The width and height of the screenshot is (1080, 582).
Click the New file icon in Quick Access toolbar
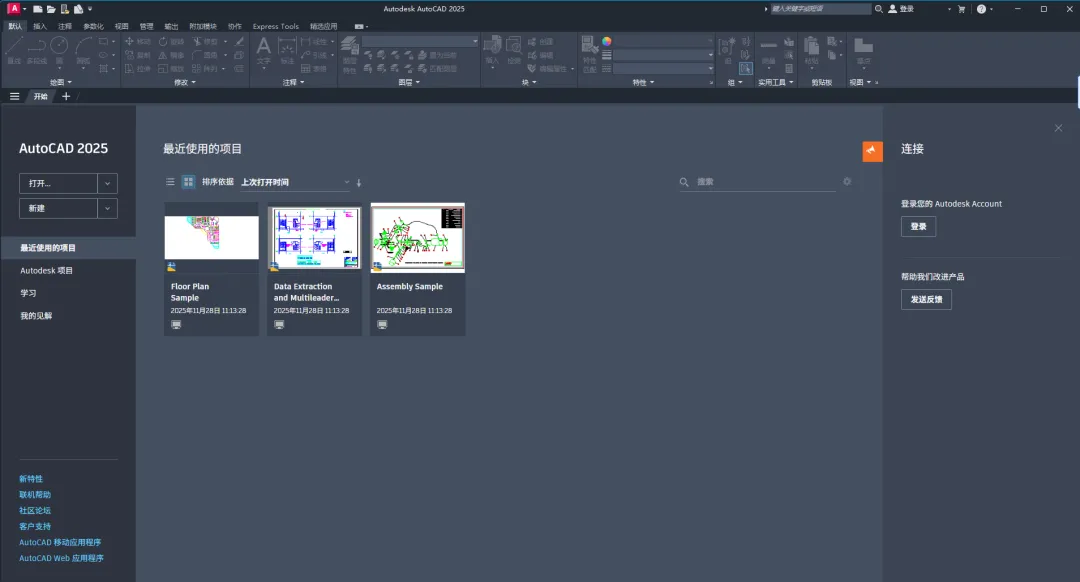(37, 9)
